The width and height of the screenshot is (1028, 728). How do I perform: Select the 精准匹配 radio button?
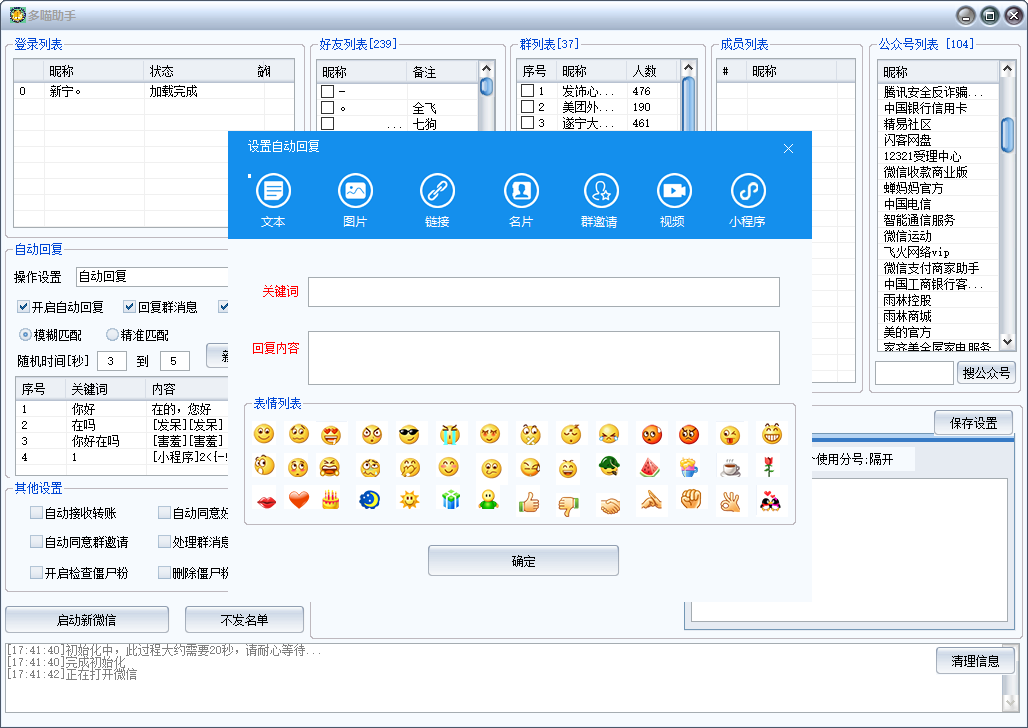(112, 335)
